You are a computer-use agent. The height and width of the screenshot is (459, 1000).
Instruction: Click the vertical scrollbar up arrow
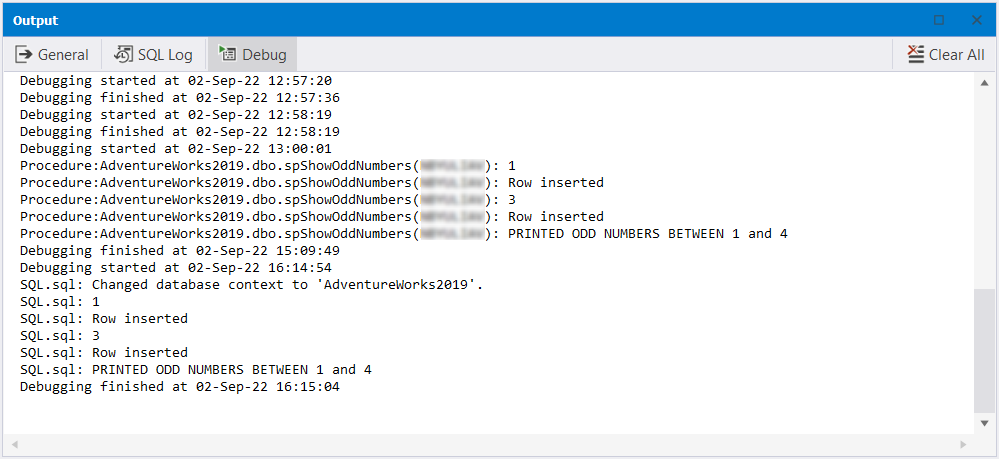(x=984, y=83)
